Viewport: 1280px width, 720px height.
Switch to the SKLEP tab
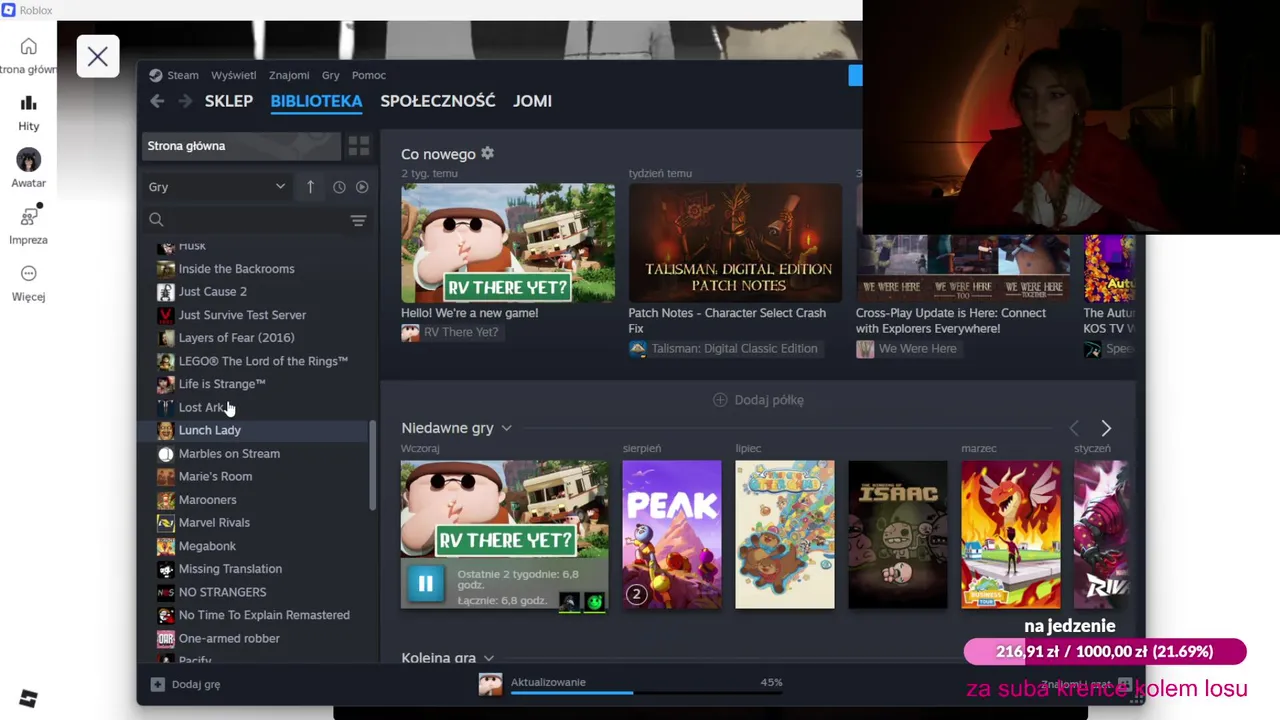229,101
